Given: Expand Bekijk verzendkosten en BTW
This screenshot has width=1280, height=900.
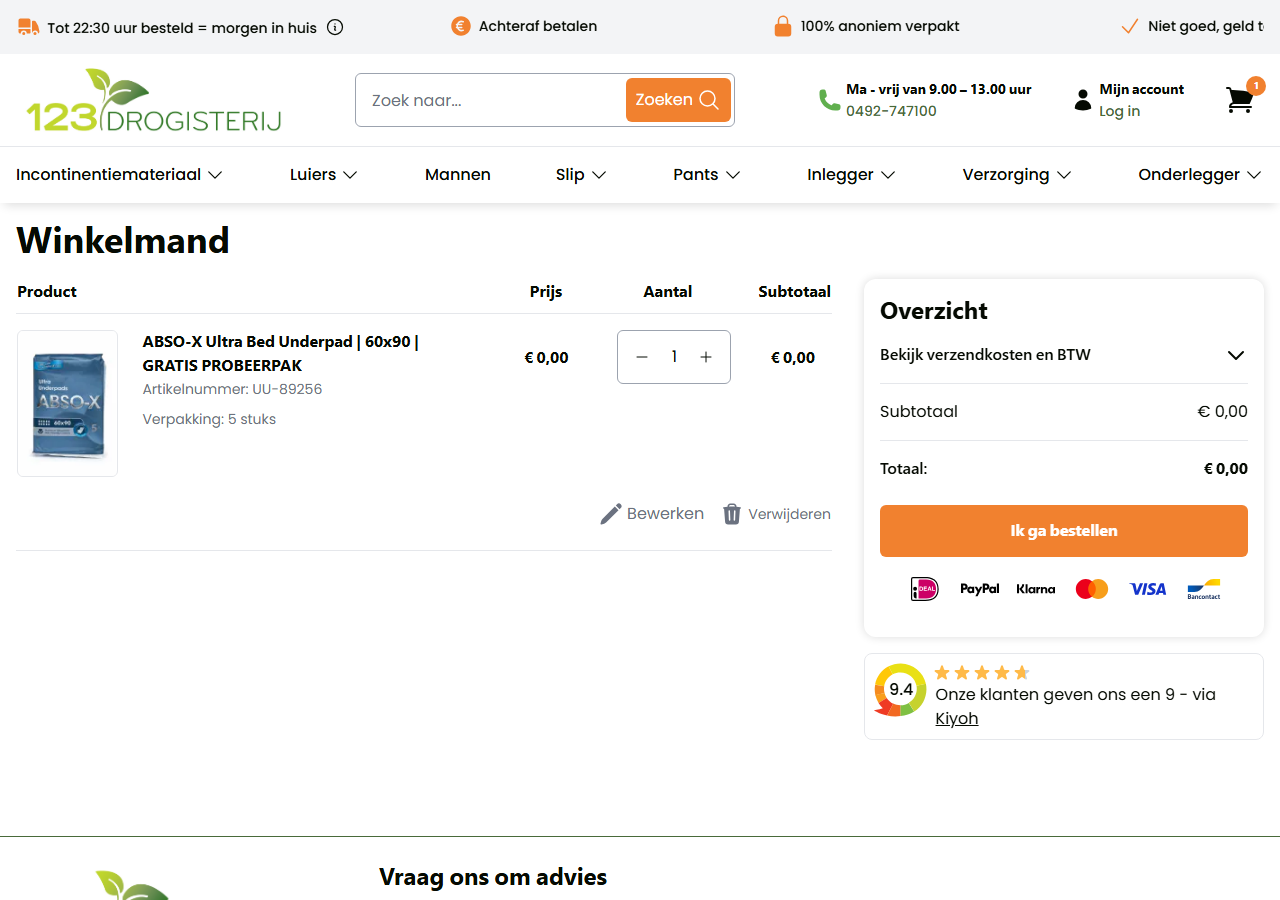Looking at the screenshot, I should tap(1064, 355).
